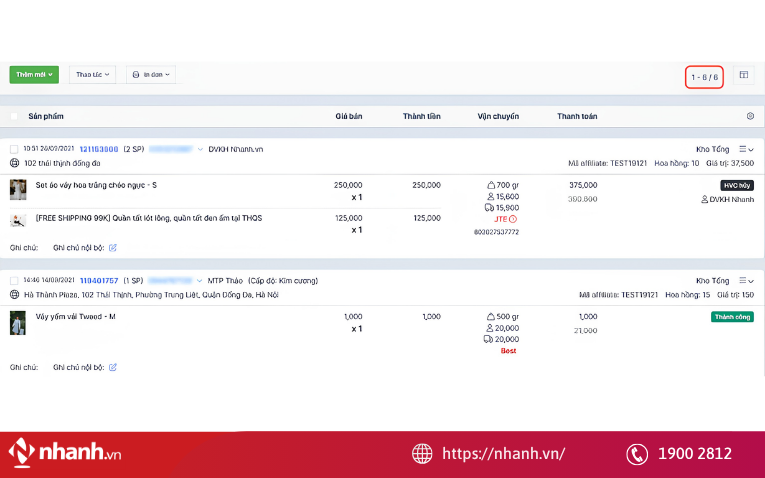Open thumbnail of Váy yếm vải Tweed

[18, 323]
